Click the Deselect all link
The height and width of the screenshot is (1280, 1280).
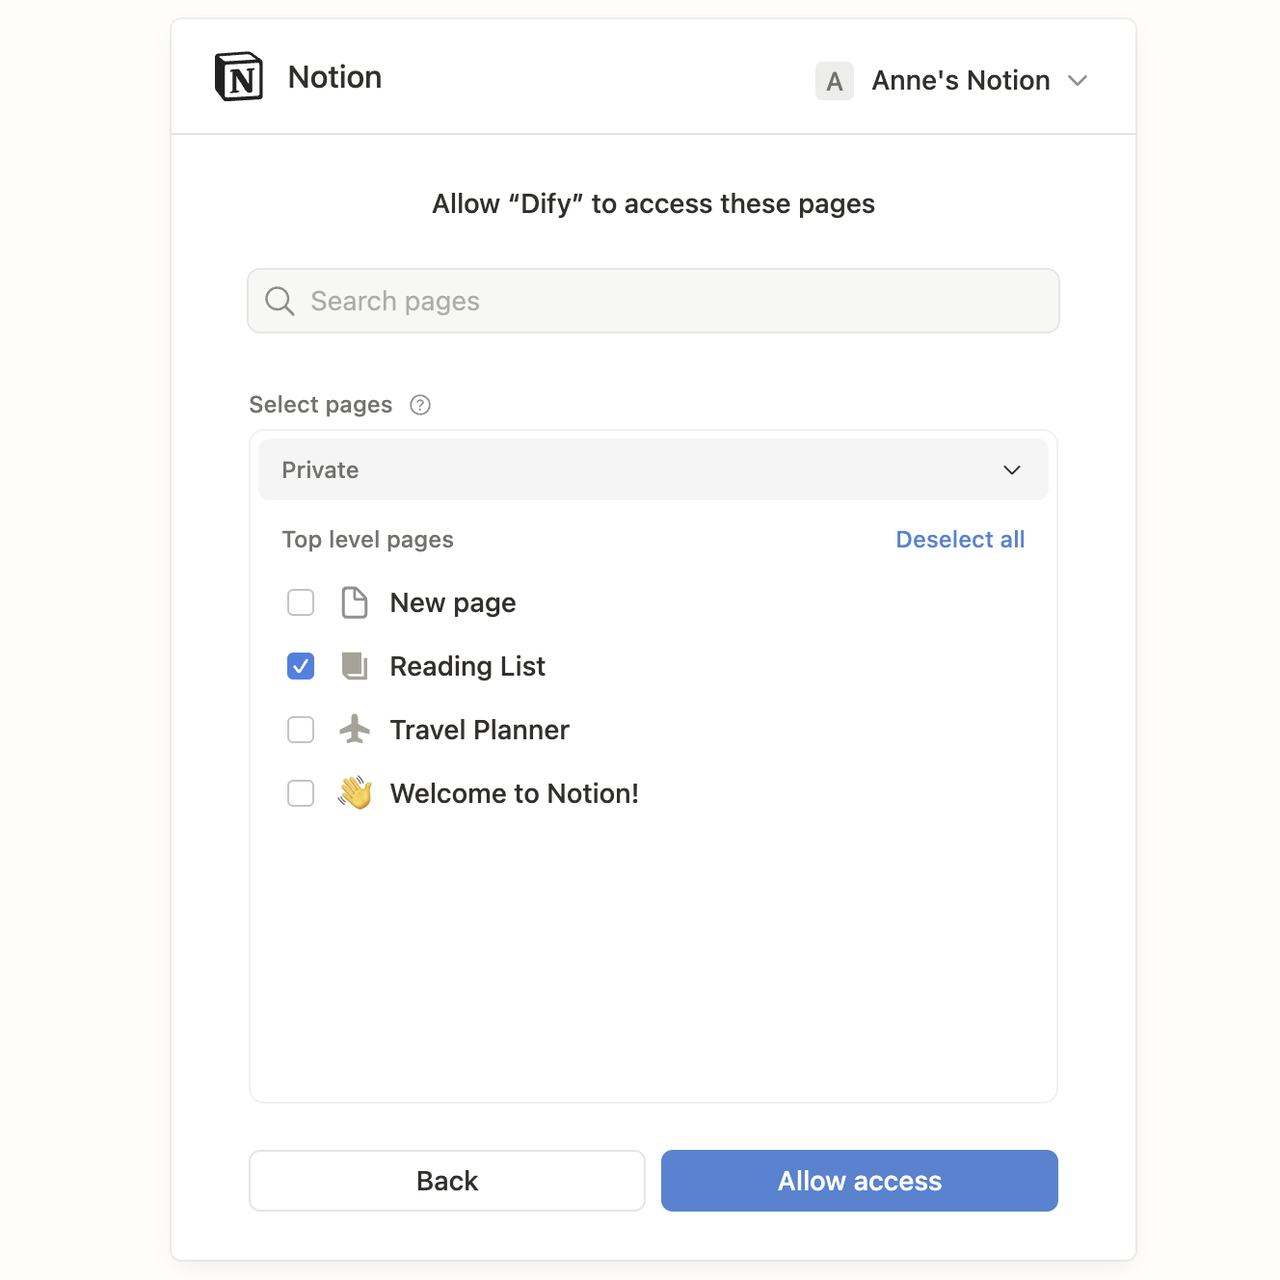click(959, 539)
